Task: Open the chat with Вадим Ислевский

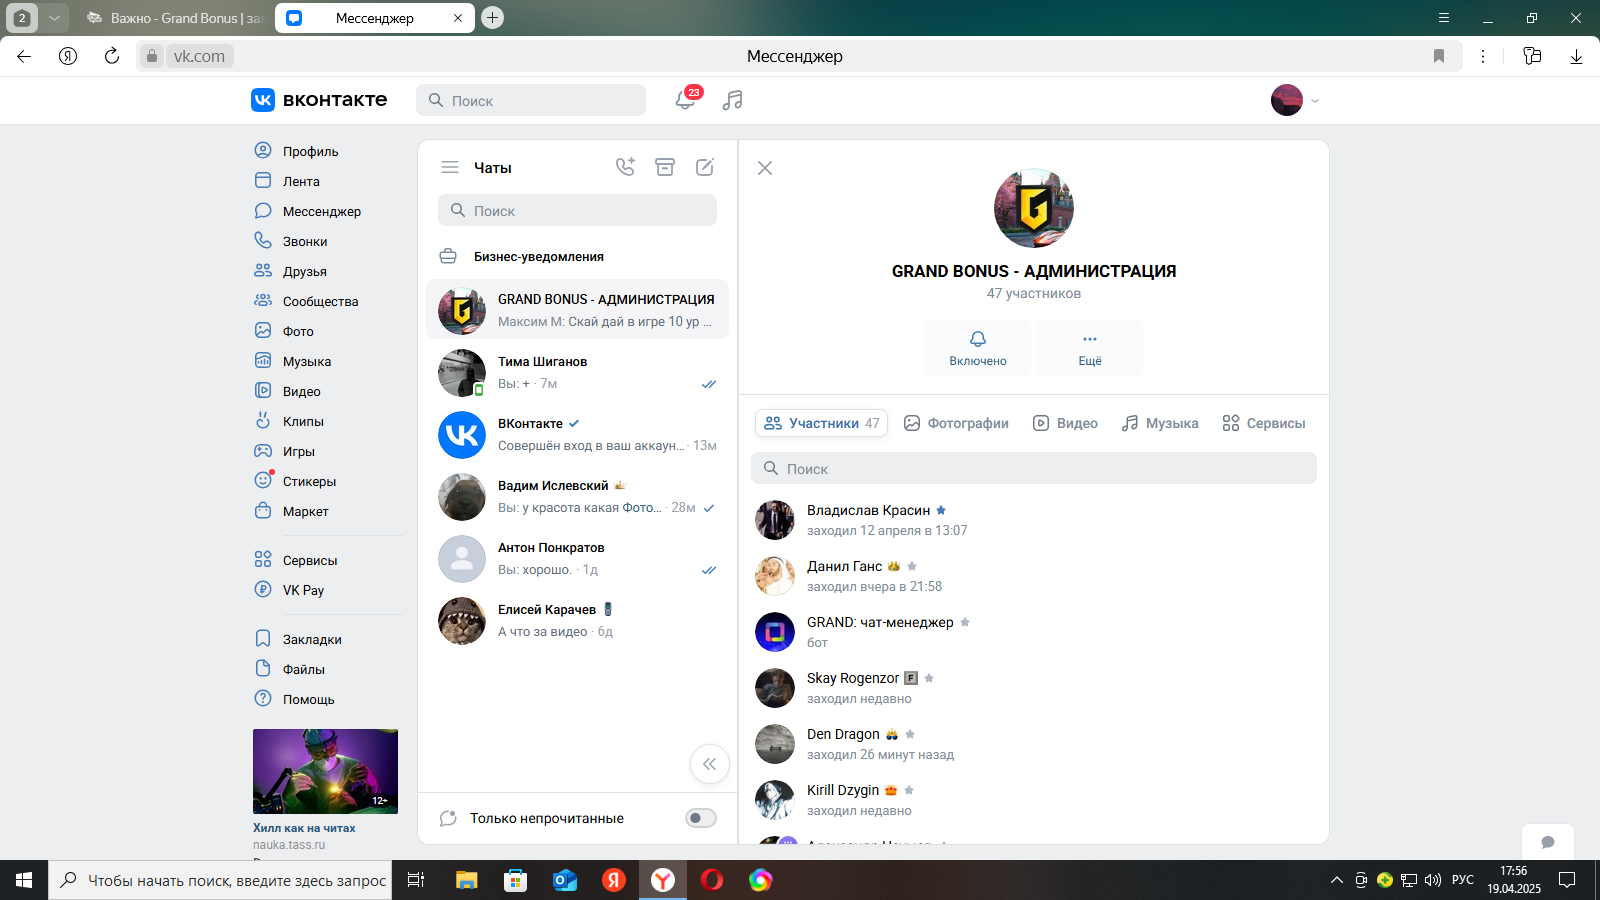Action: pos(577,496)
